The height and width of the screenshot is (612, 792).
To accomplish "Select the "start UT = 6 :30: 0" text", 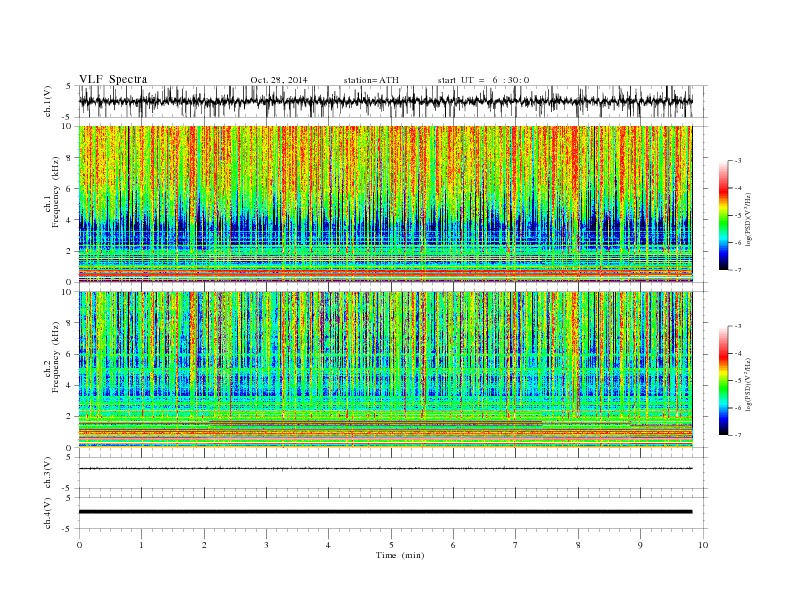I will 483,80.
